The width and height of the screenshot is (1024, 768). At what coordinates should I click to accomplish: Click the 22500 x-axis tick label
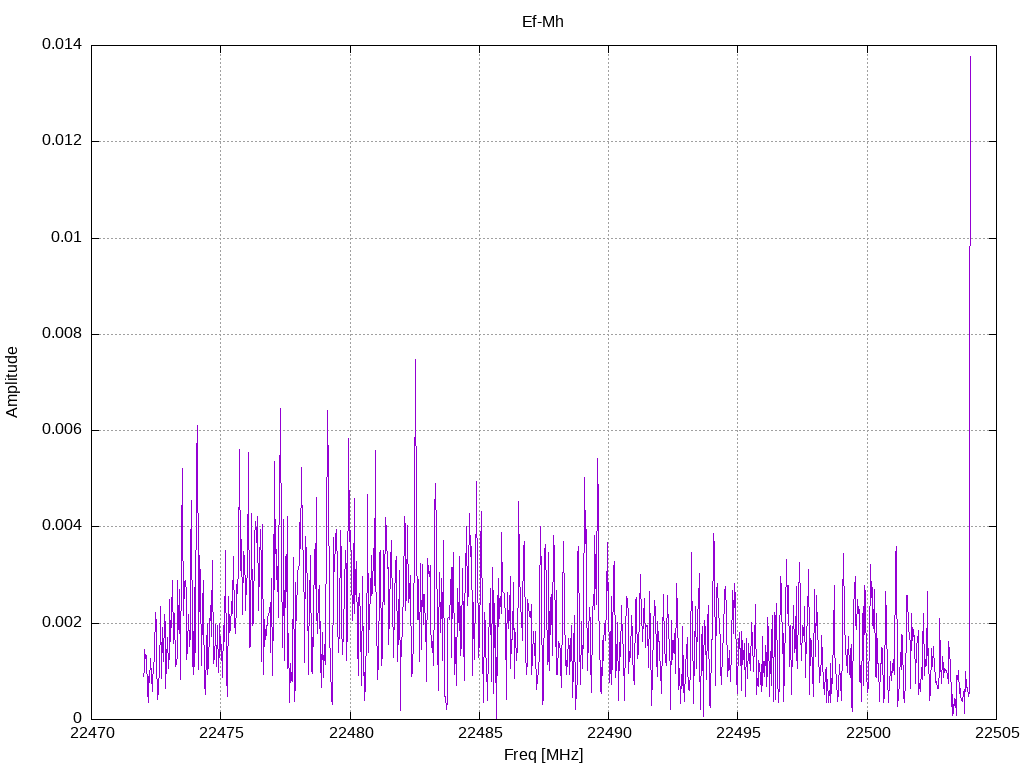click(867, 734)
